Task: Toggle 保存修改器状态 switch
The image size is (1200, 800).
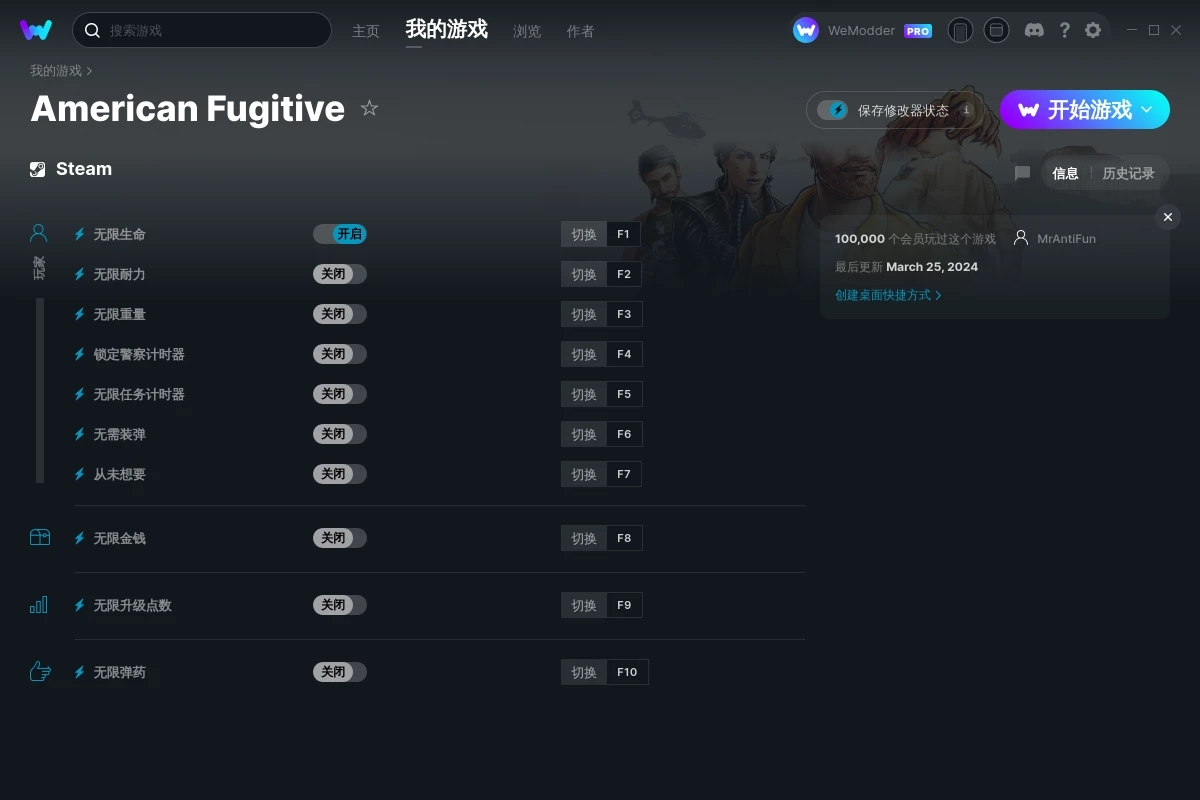Action: pyautogui.click(x=832, y=110)
